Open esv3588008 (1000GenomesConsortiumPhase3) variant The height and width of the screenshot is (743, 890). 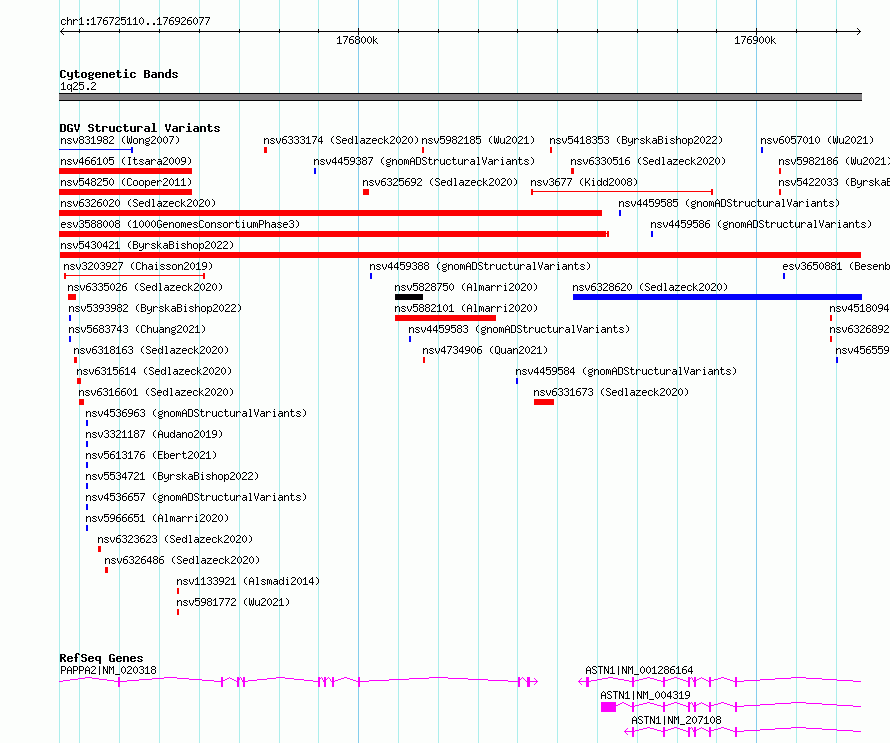coord(180,224)
